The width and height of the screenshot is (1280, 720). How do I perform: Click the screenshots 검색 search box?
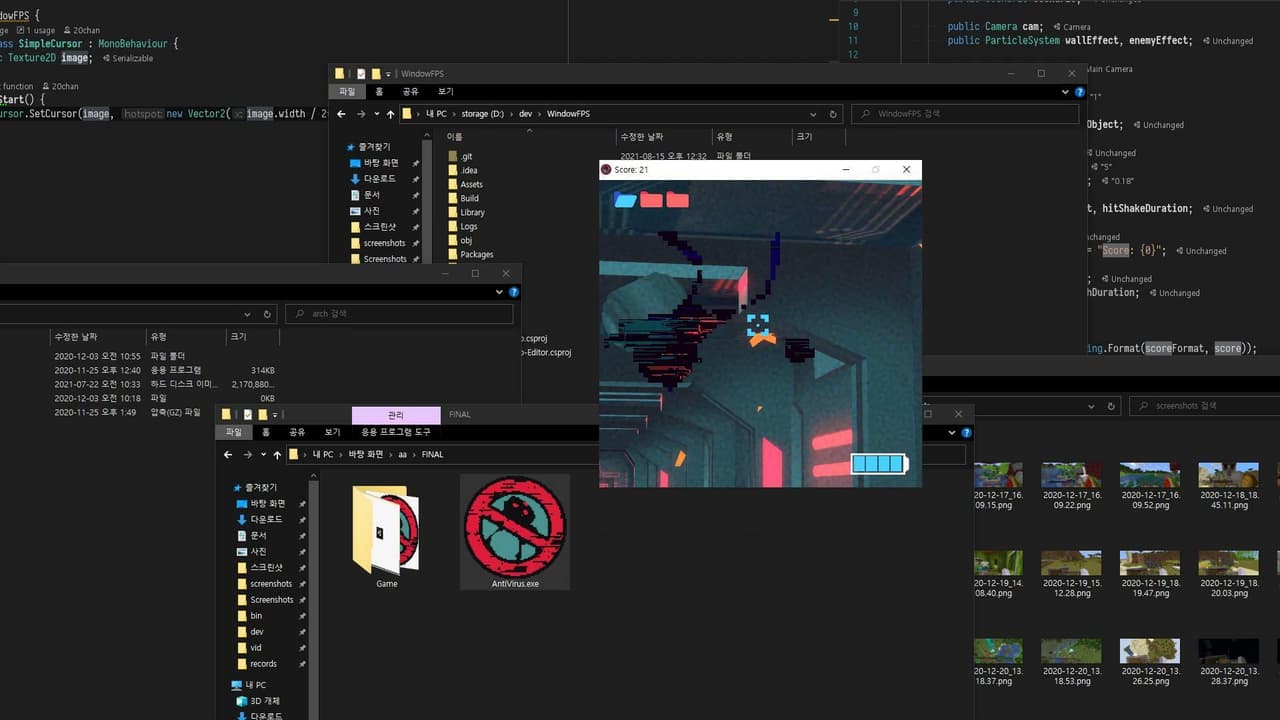[1205, 406]
